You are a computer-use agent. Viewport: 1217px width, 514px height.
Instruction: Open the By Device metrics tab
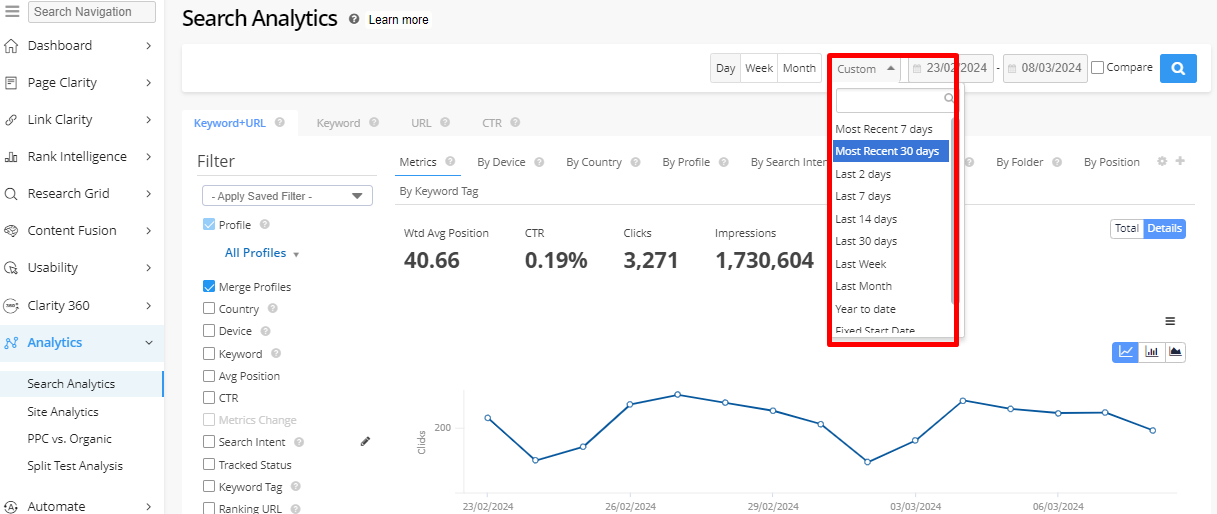(501, 162)
